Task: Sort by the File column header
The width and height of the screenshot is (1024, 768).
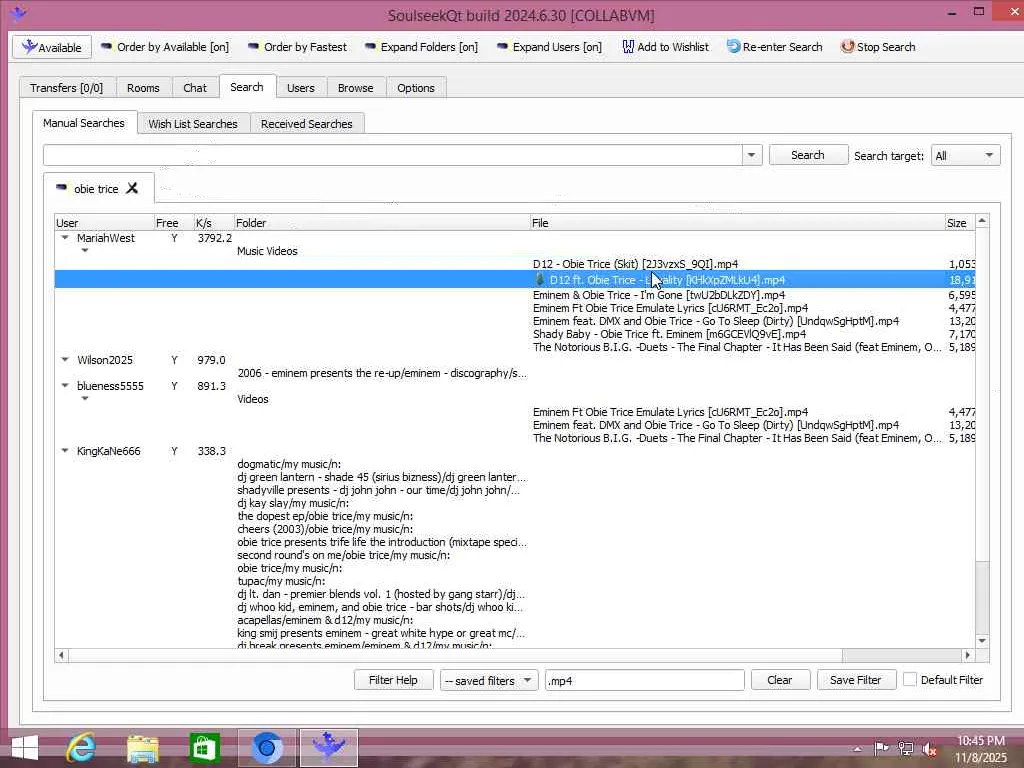Action: [x=737, y=223]
